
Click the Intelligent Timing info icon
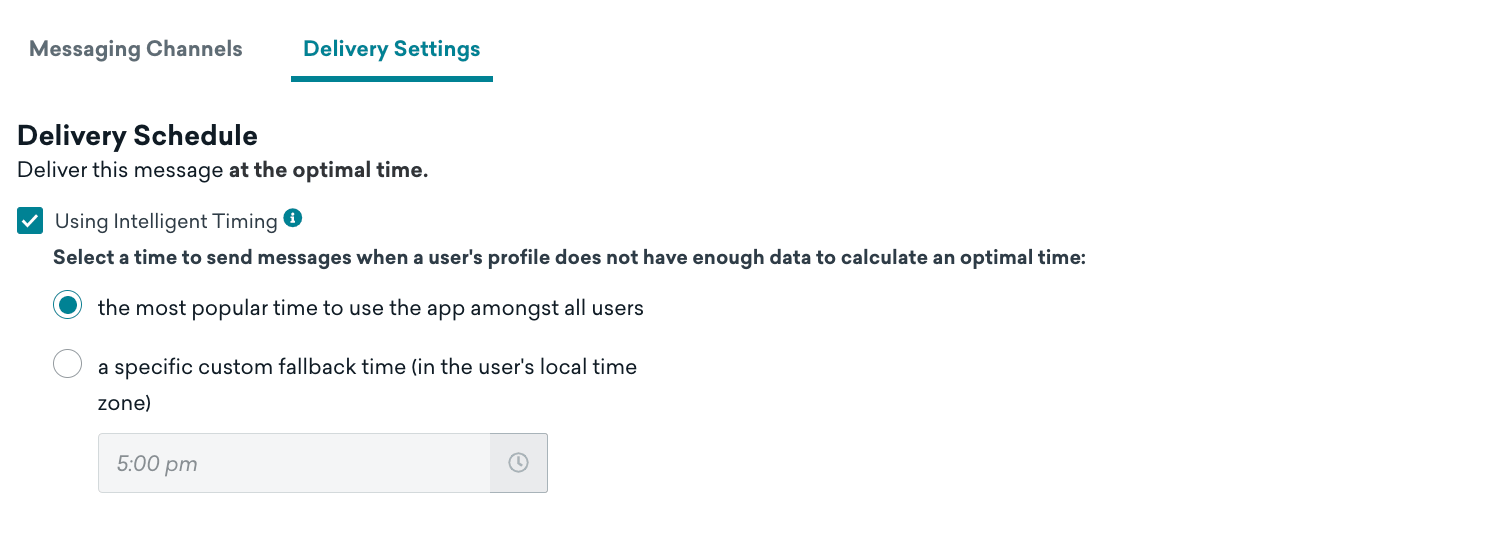click(293, 218)
